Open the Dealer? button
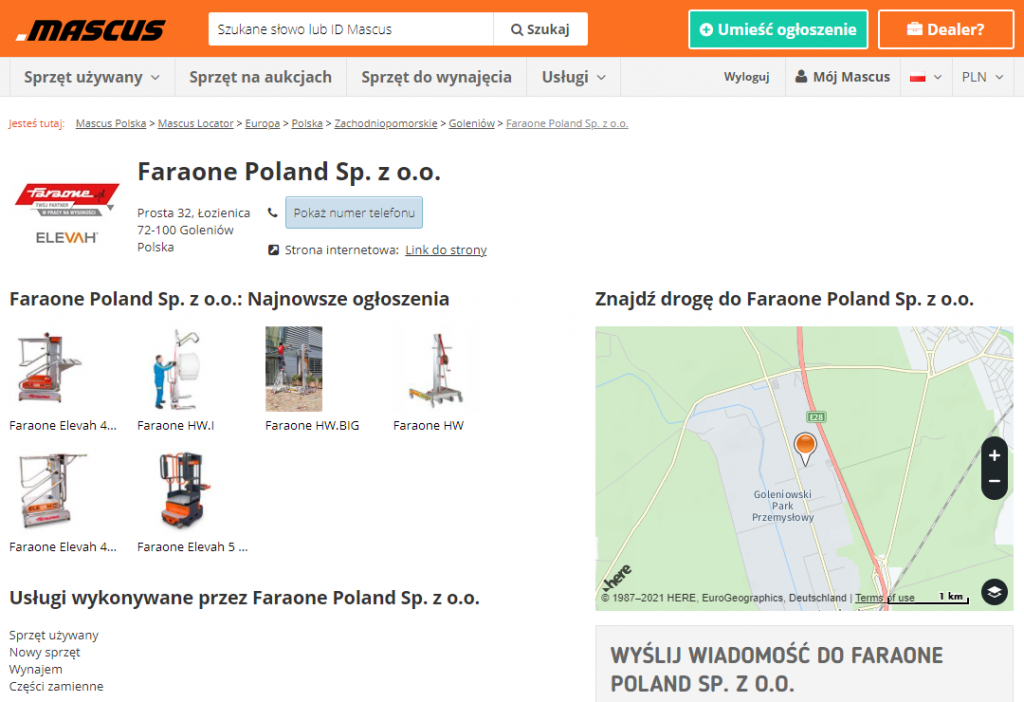 945,29
